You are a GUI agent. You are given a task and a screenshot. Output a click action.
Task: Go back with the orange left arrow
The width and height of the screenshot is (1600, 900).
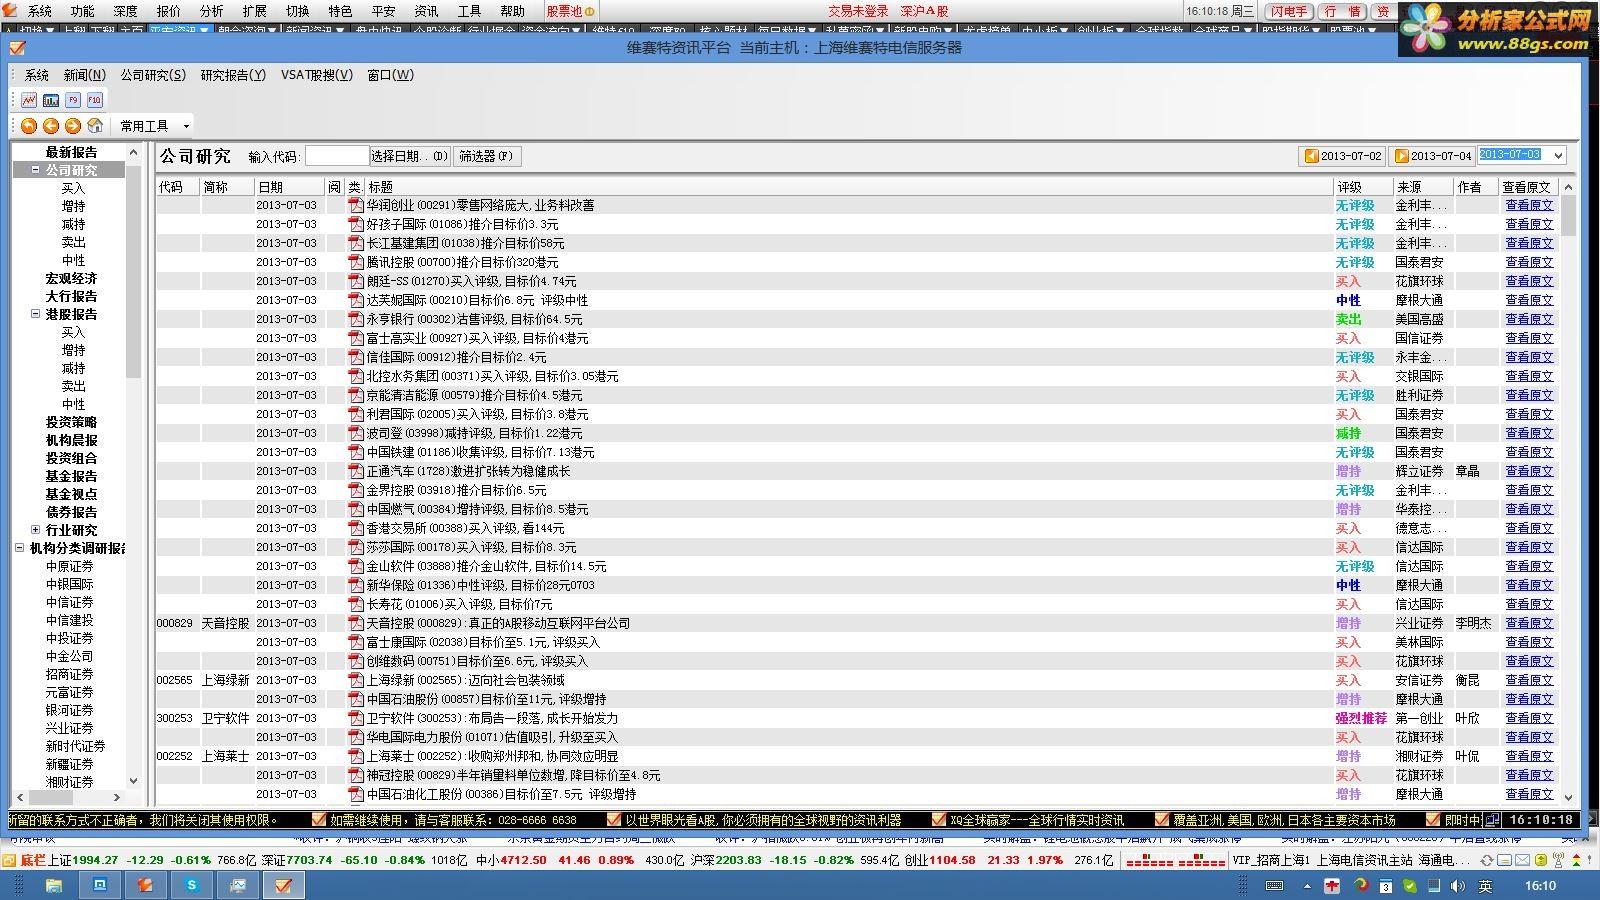[x=51, y=126]
